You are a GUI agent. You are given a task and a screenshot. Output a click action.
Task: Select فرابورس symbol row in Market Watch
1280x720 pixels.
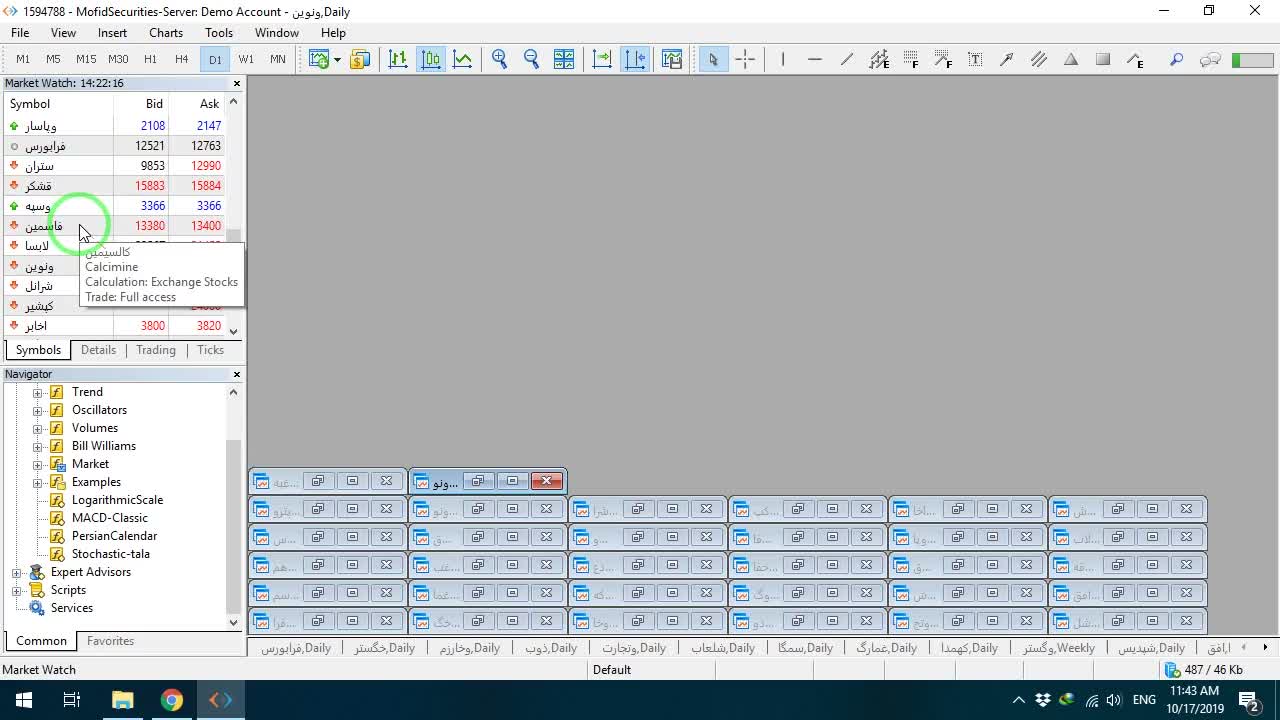pos(114,146)
